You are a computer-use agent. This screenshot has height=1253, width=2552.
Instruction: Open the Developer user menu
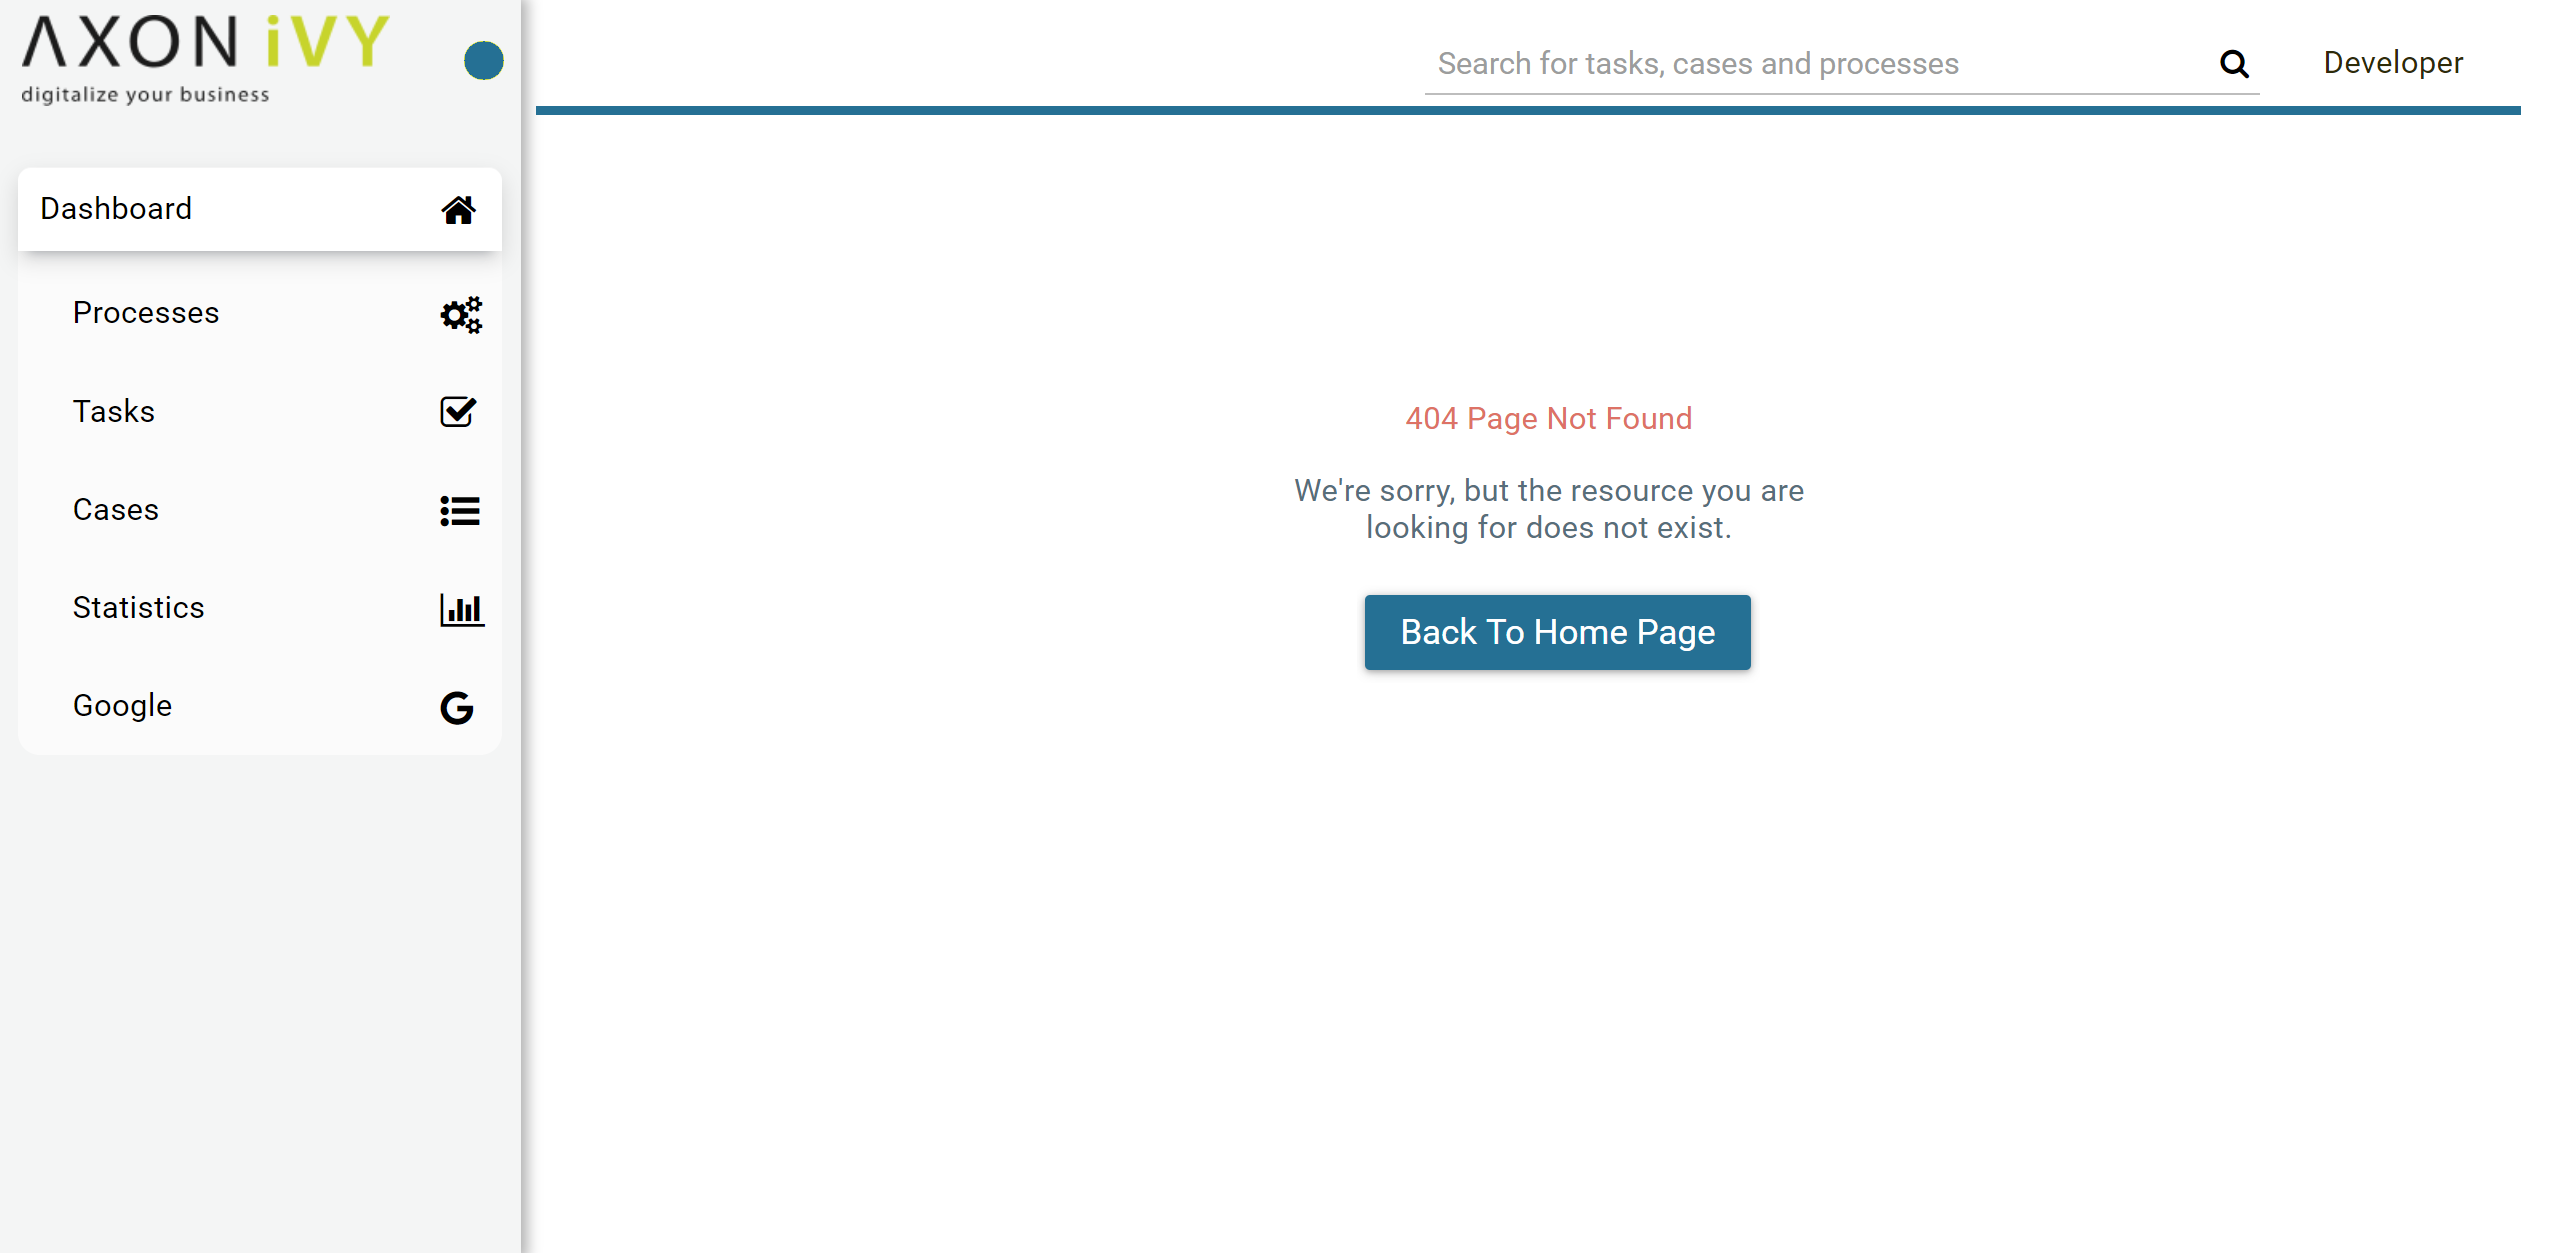coord(2393,62)
